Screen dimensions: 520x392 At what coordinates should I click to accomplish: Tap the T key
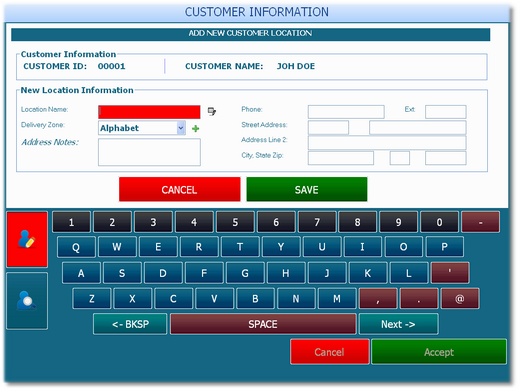[240, 247]
